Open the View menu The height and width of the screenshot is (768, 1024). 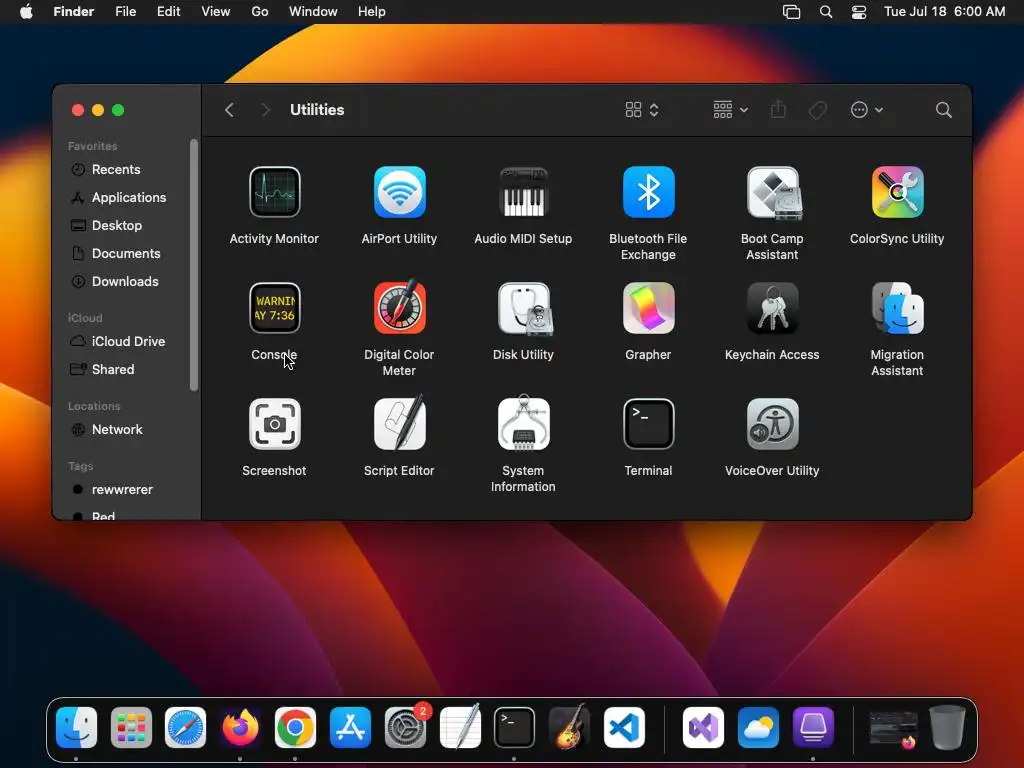pyautogui.click(x=216, y=12)
